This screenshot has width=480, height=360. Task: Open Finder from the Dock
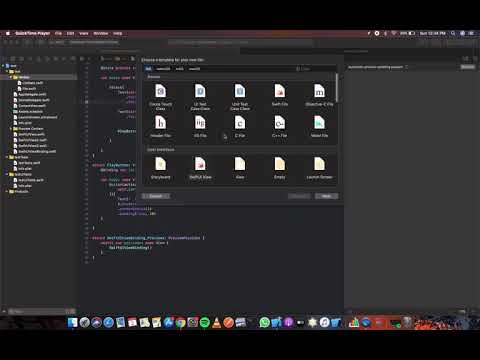[x=73, y=322]
